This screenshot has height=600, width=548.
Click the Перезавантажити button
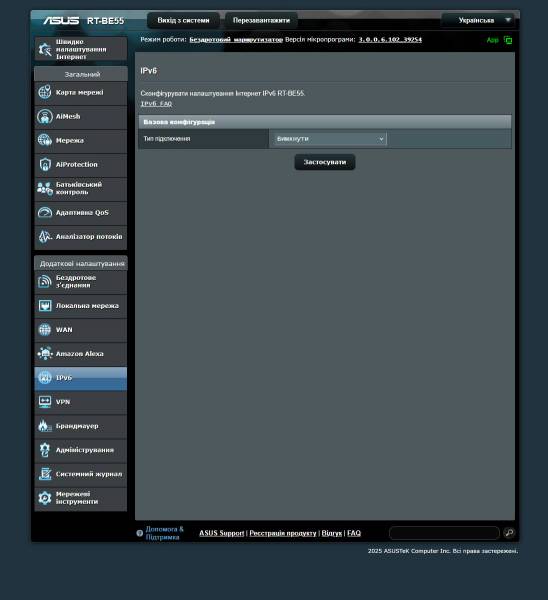click(261, 20)
